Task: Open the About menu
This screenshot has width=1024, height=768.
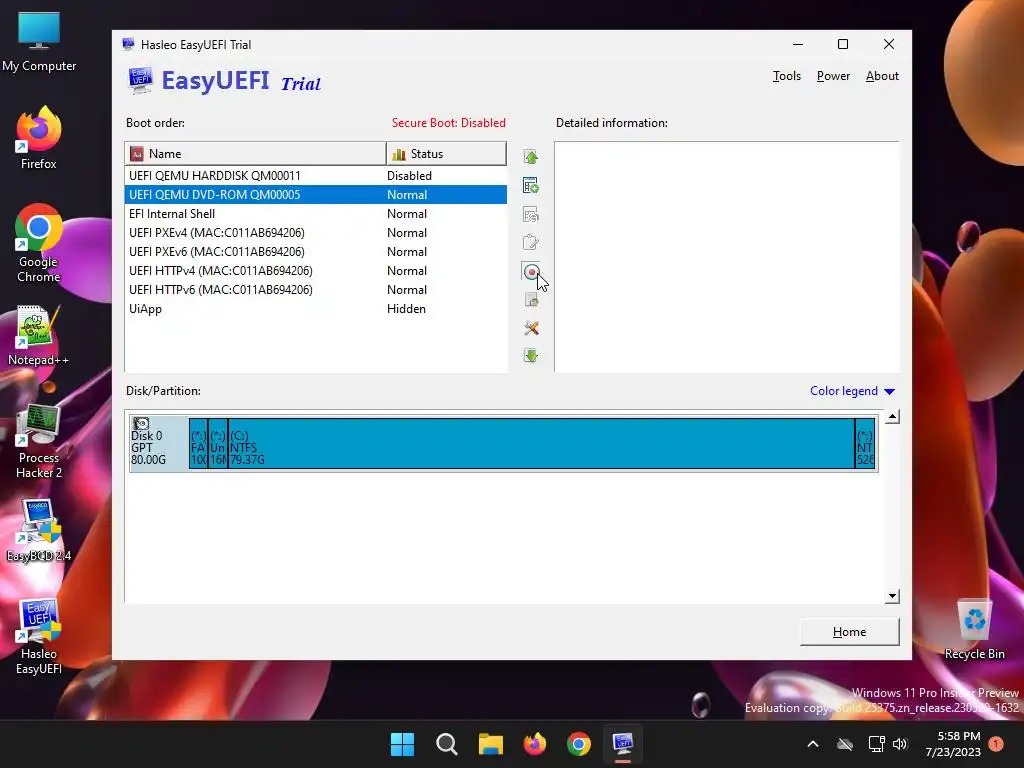Action: tap(882, 76)
